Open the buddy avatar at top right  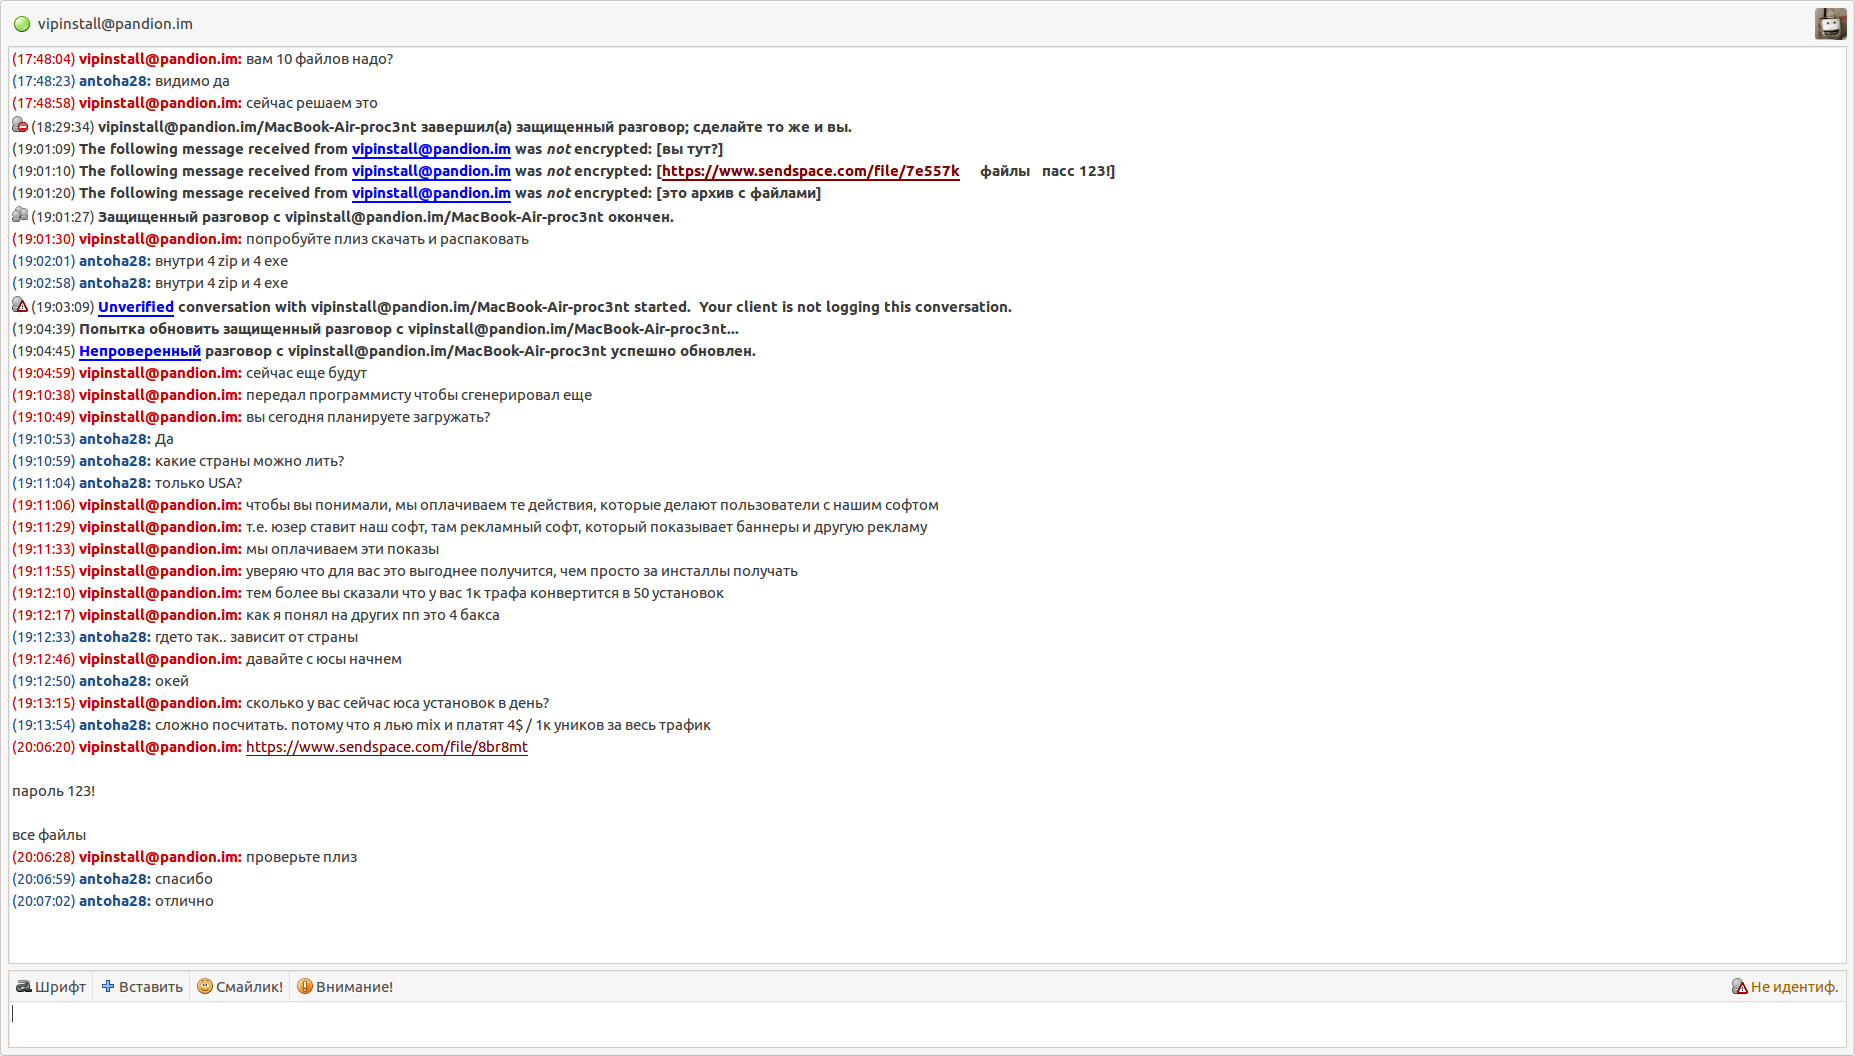1831,24
